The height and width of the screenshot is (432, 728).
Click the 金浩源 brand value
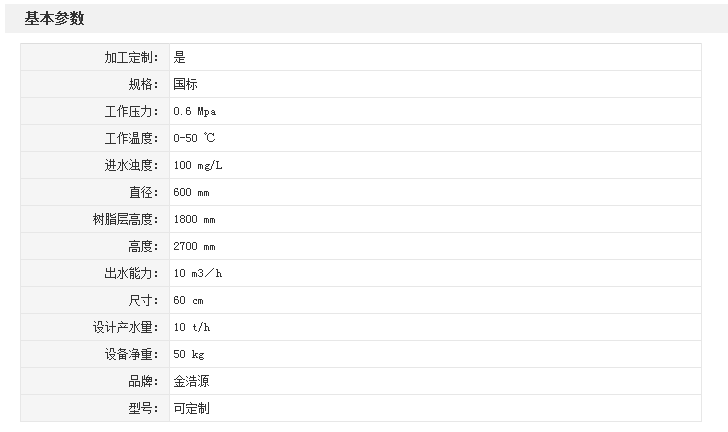(191, 381)
